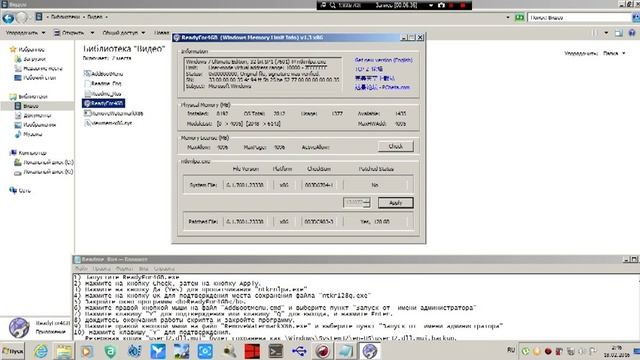Open the command prompt taskbar icon
Screen dimensions: 640x360
(276, 351)
